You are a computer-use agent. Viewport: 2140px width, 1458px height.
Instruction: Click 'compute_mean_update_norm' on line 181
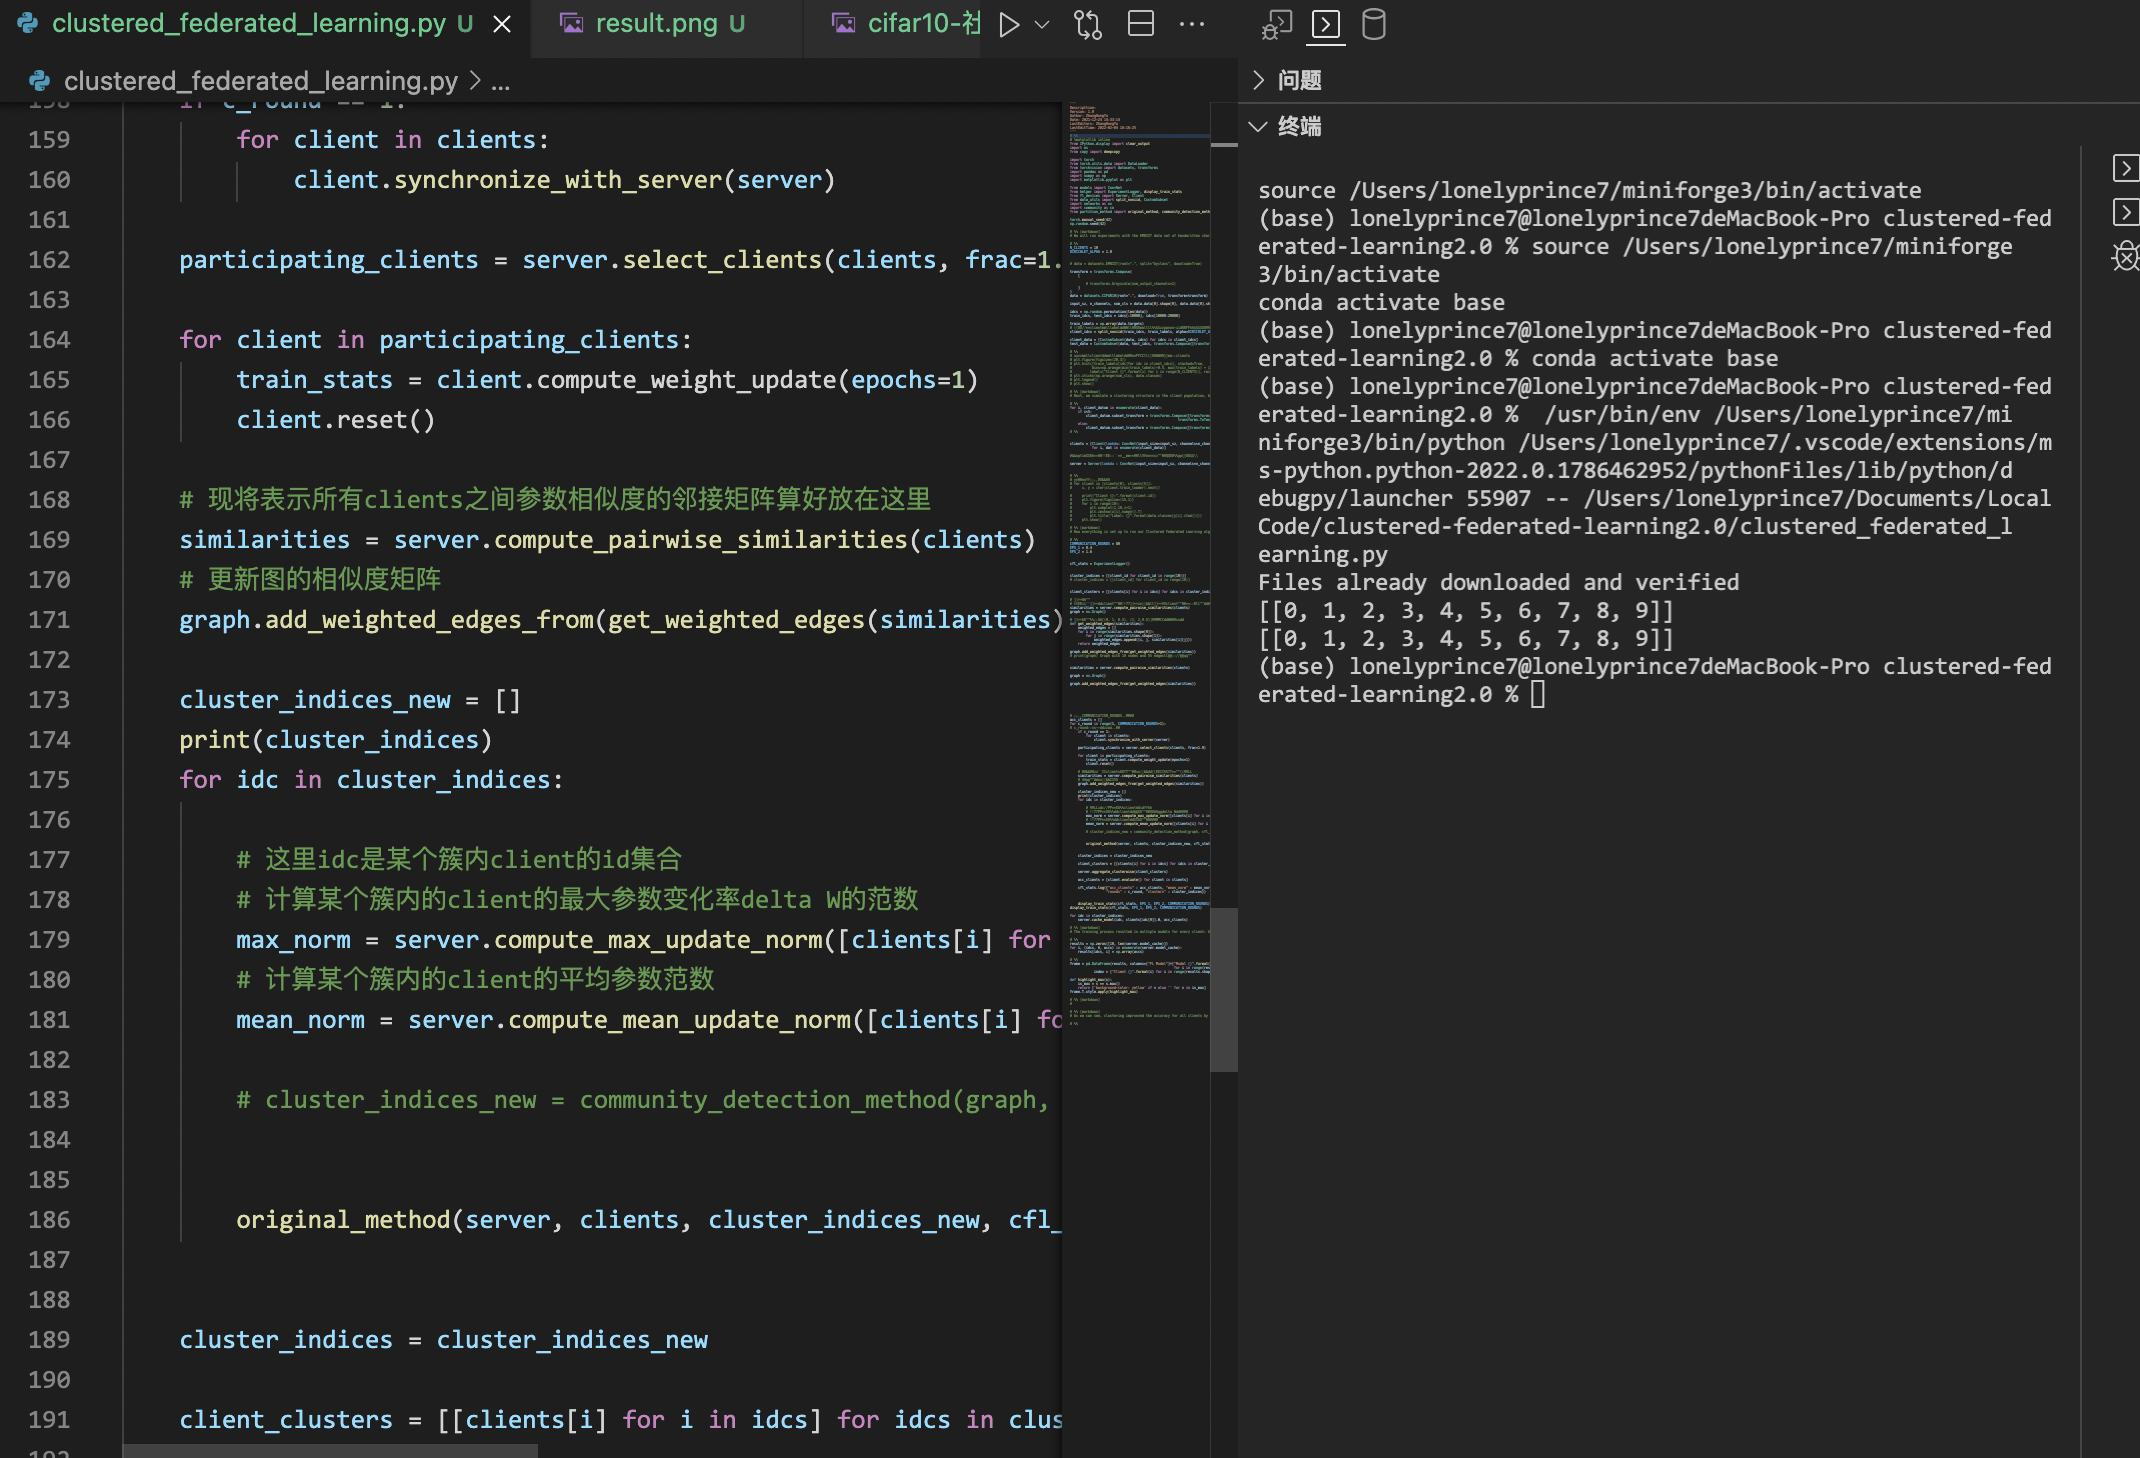pos(679,1020)
